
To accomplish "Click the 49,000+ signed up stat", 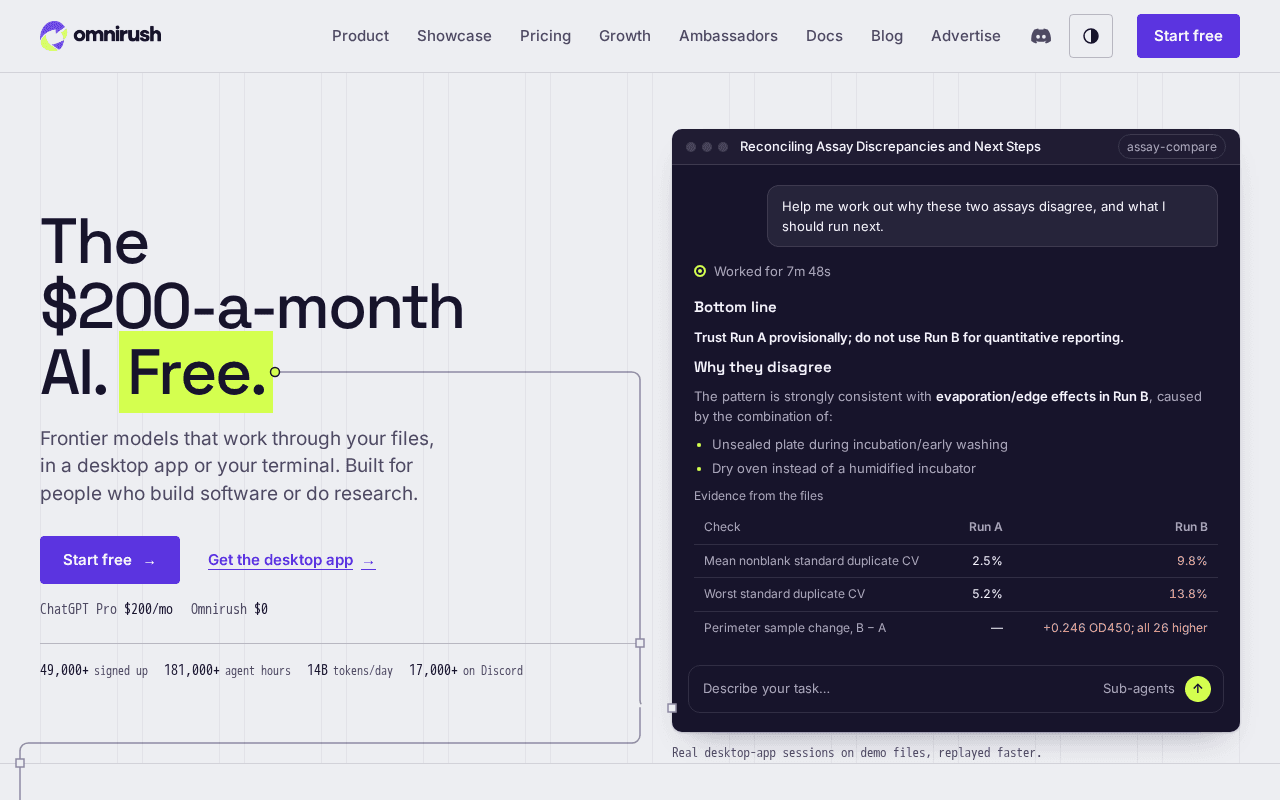I will tap(94, 671).
